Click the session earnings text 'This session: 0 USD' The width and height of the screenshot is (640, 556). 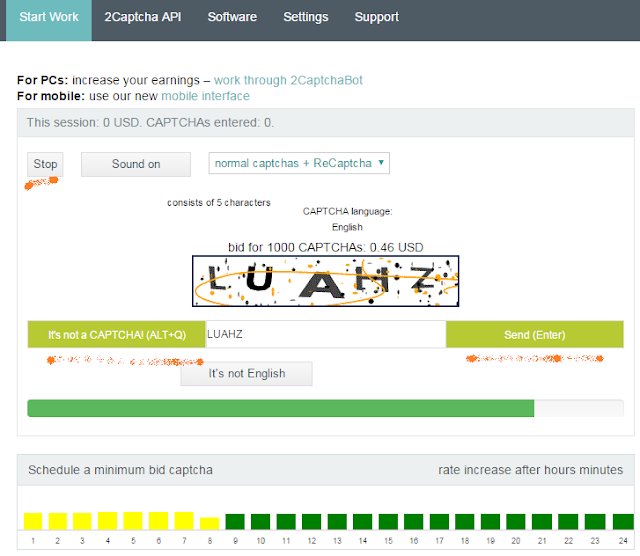[83, 122]
